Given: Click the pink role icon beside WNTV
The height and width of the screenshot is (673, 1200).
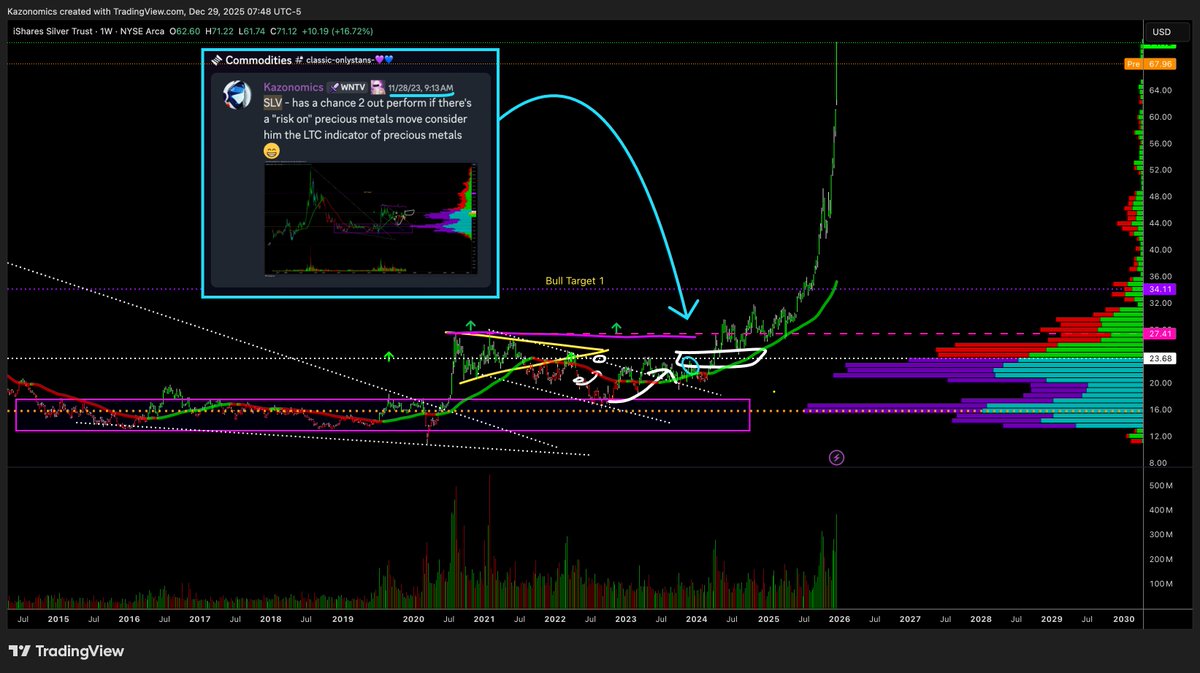Looking at the screenshot, I should pos(378,87).
